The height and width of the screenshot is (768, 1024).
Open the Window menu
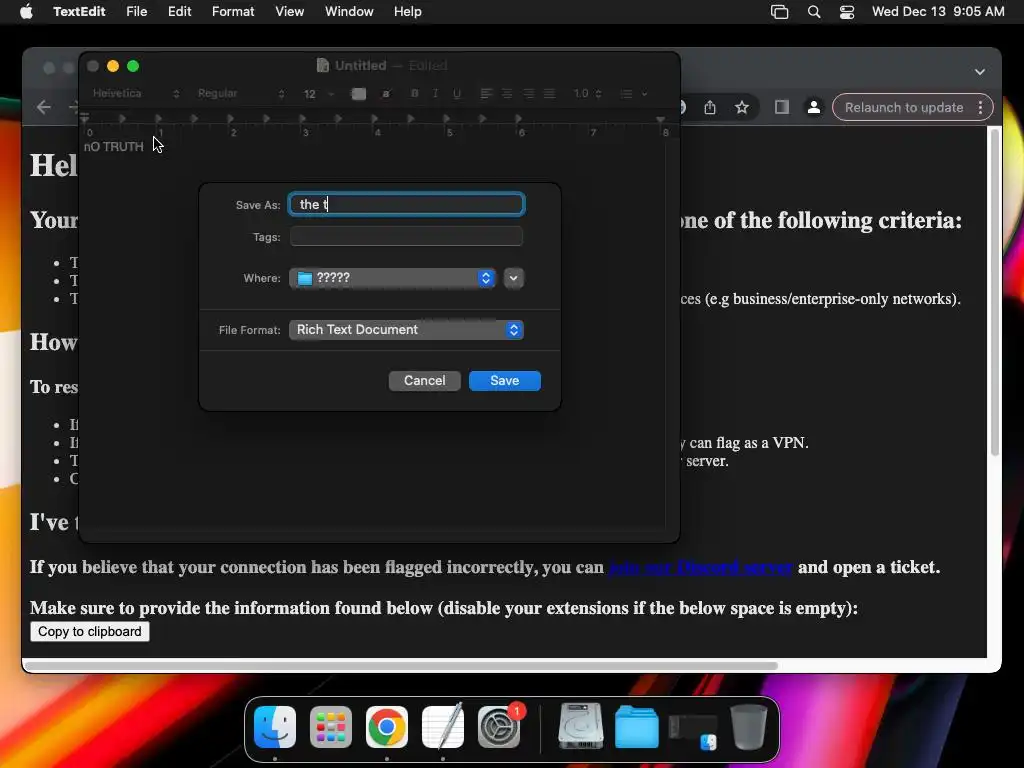(x=349, y=12)
